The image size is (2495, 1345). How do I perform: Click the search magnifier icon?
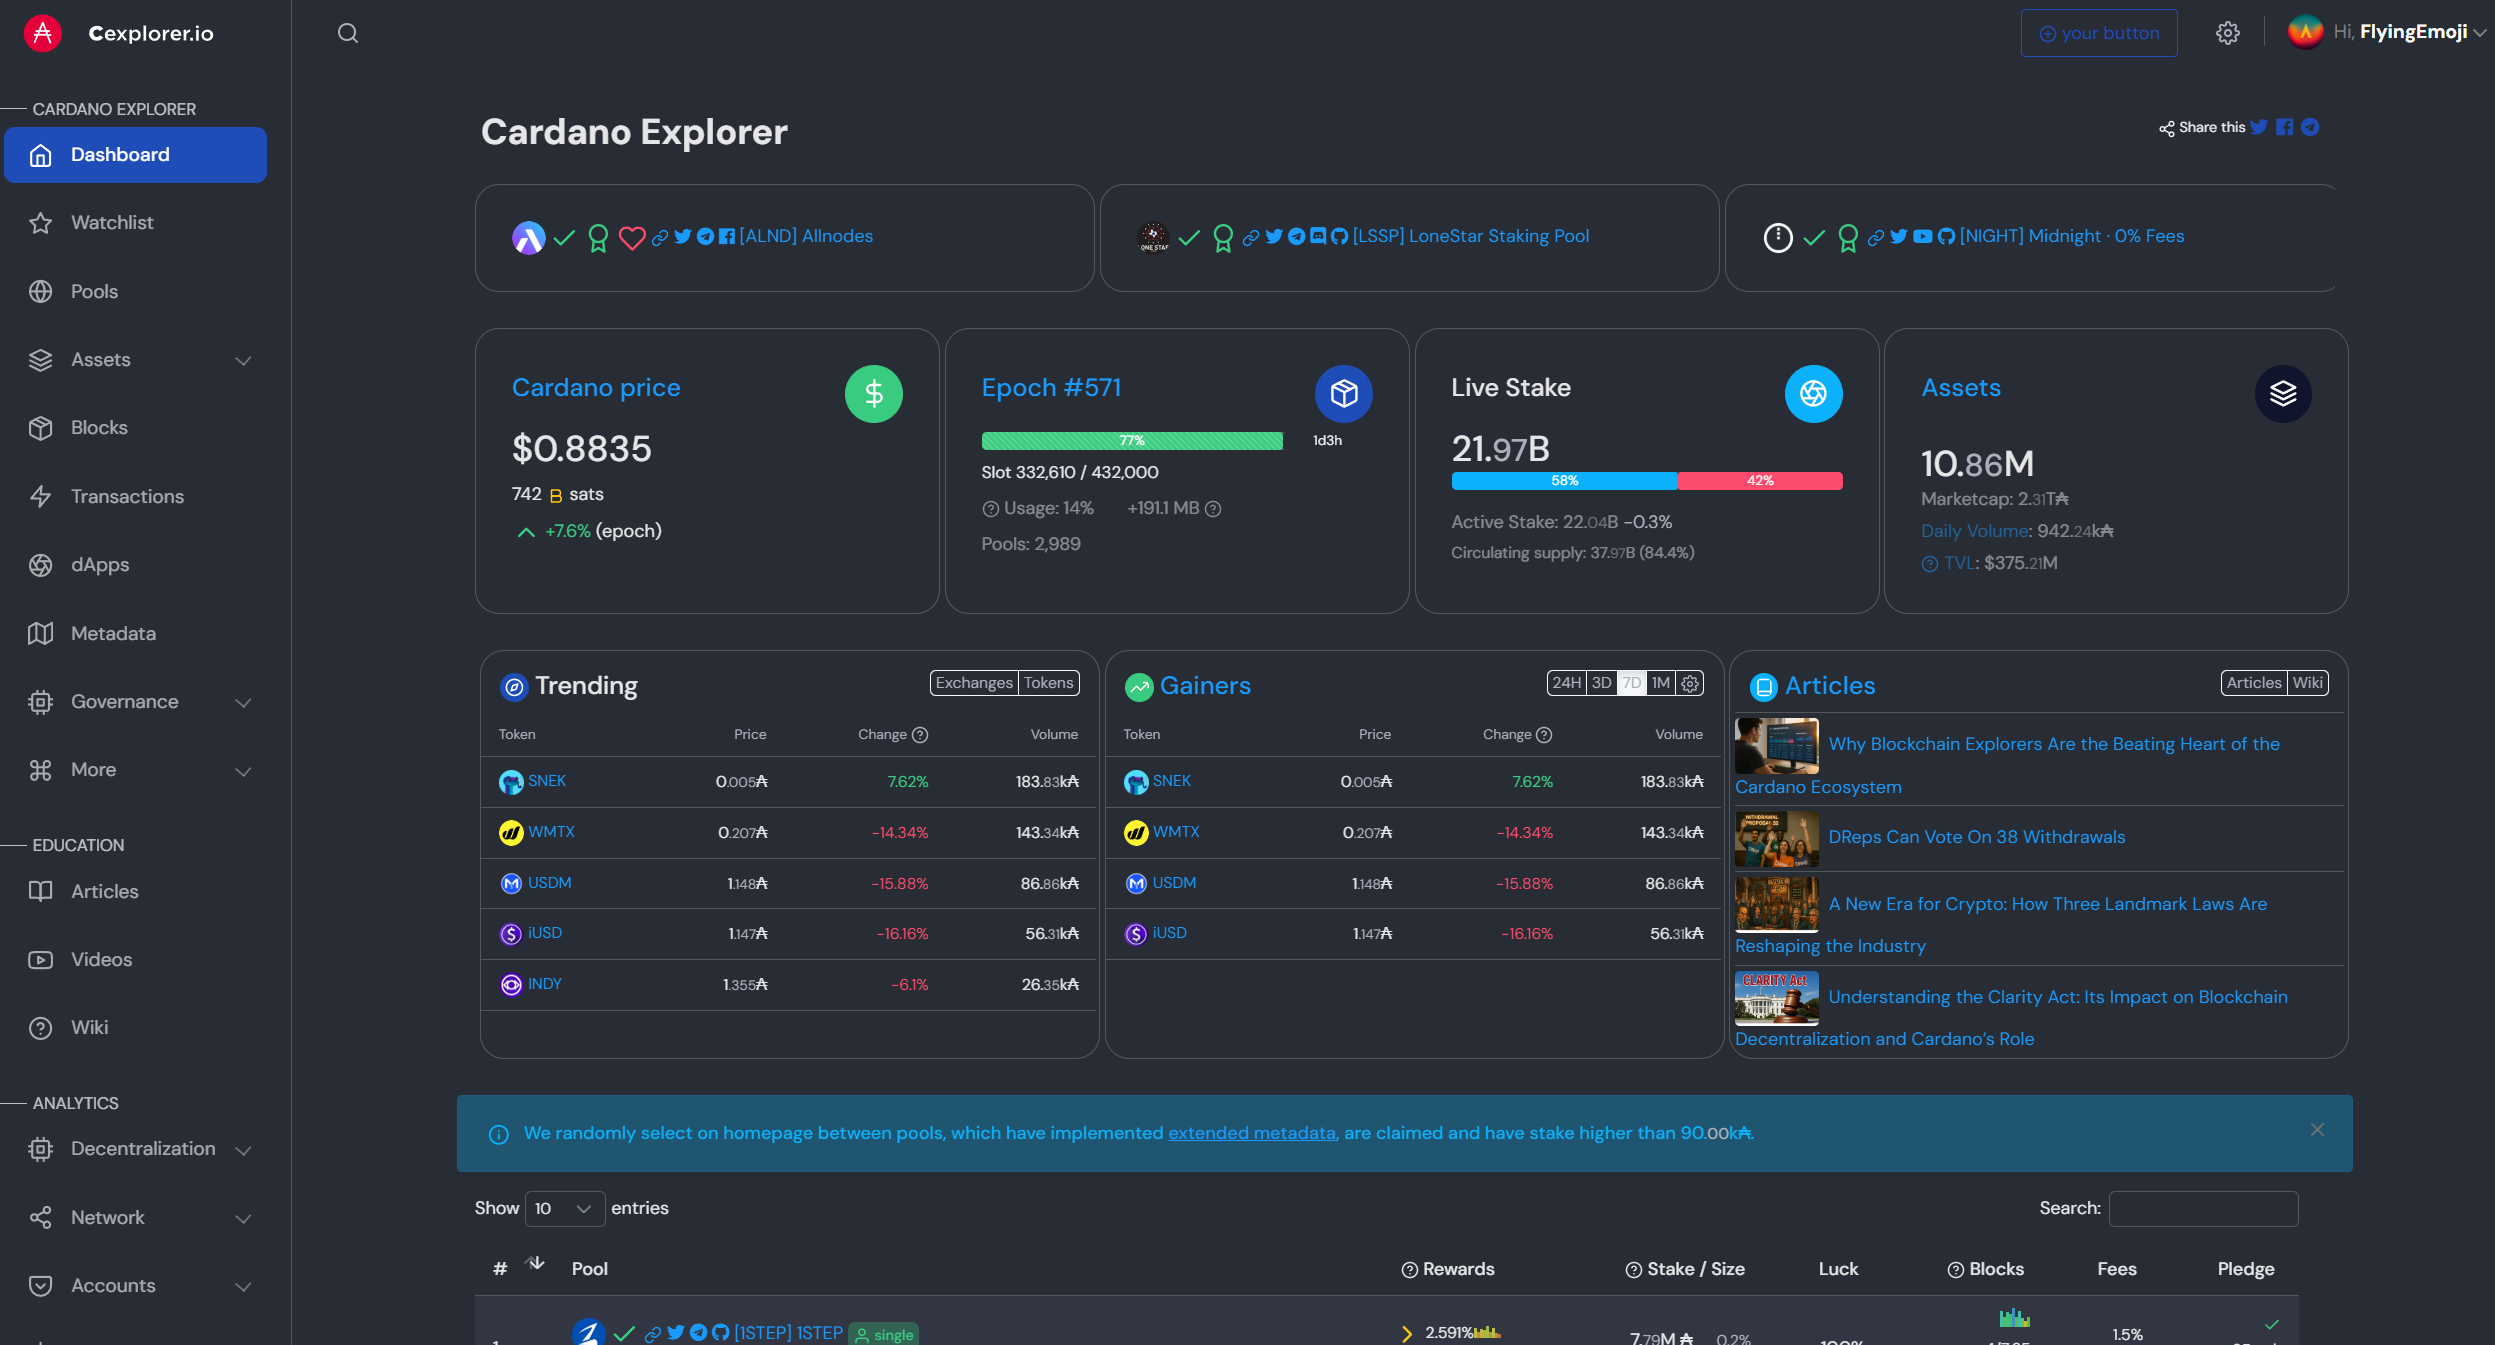point(347,33)
